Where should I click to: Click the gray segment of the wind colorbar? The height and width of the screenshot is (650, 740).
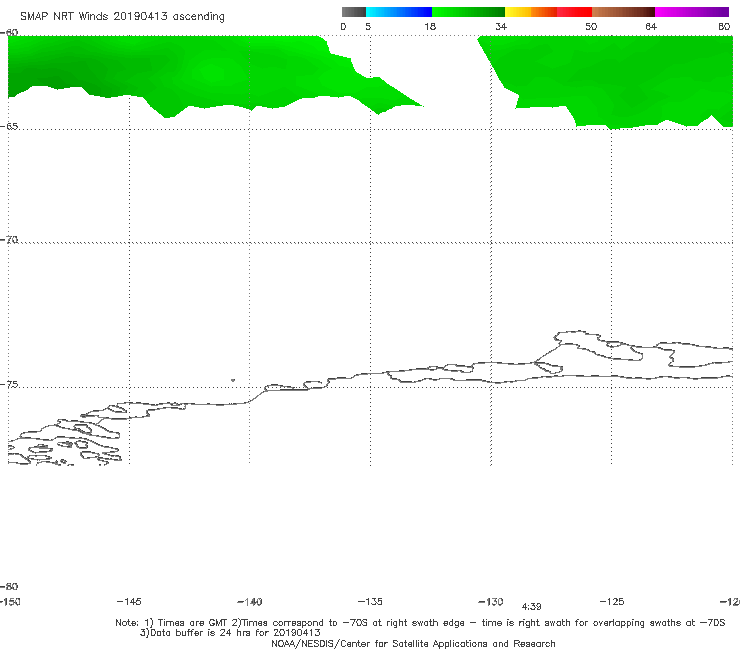[x=354, y=12]
